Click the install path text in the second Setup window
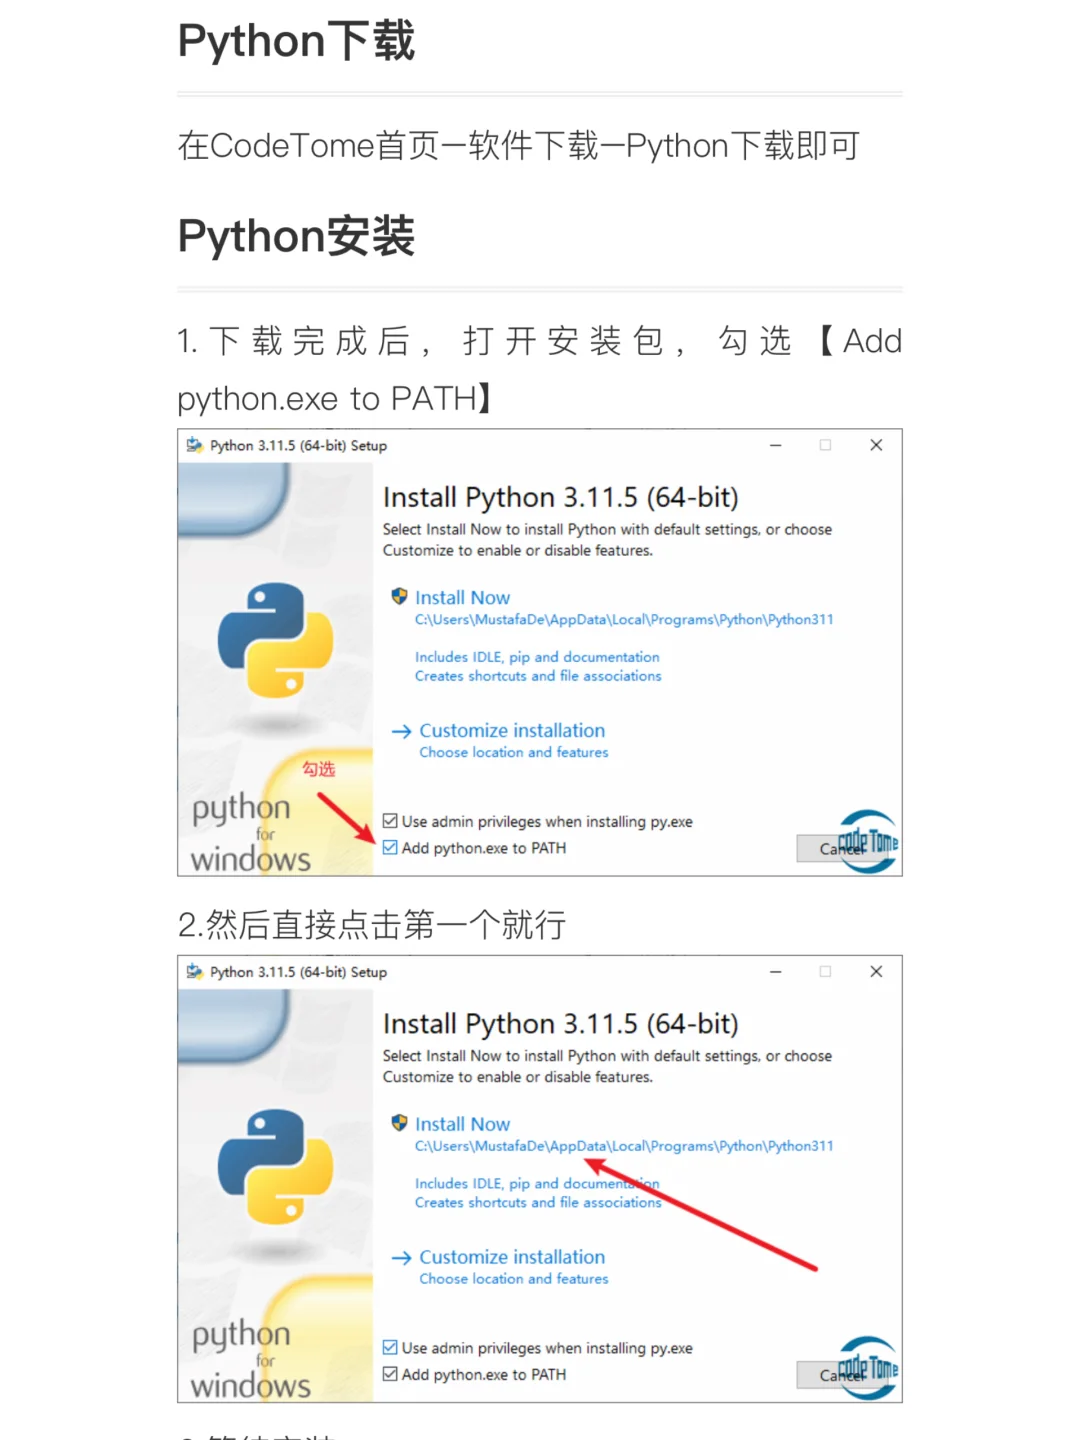1080x1440 pixels. pos(624,1146)
